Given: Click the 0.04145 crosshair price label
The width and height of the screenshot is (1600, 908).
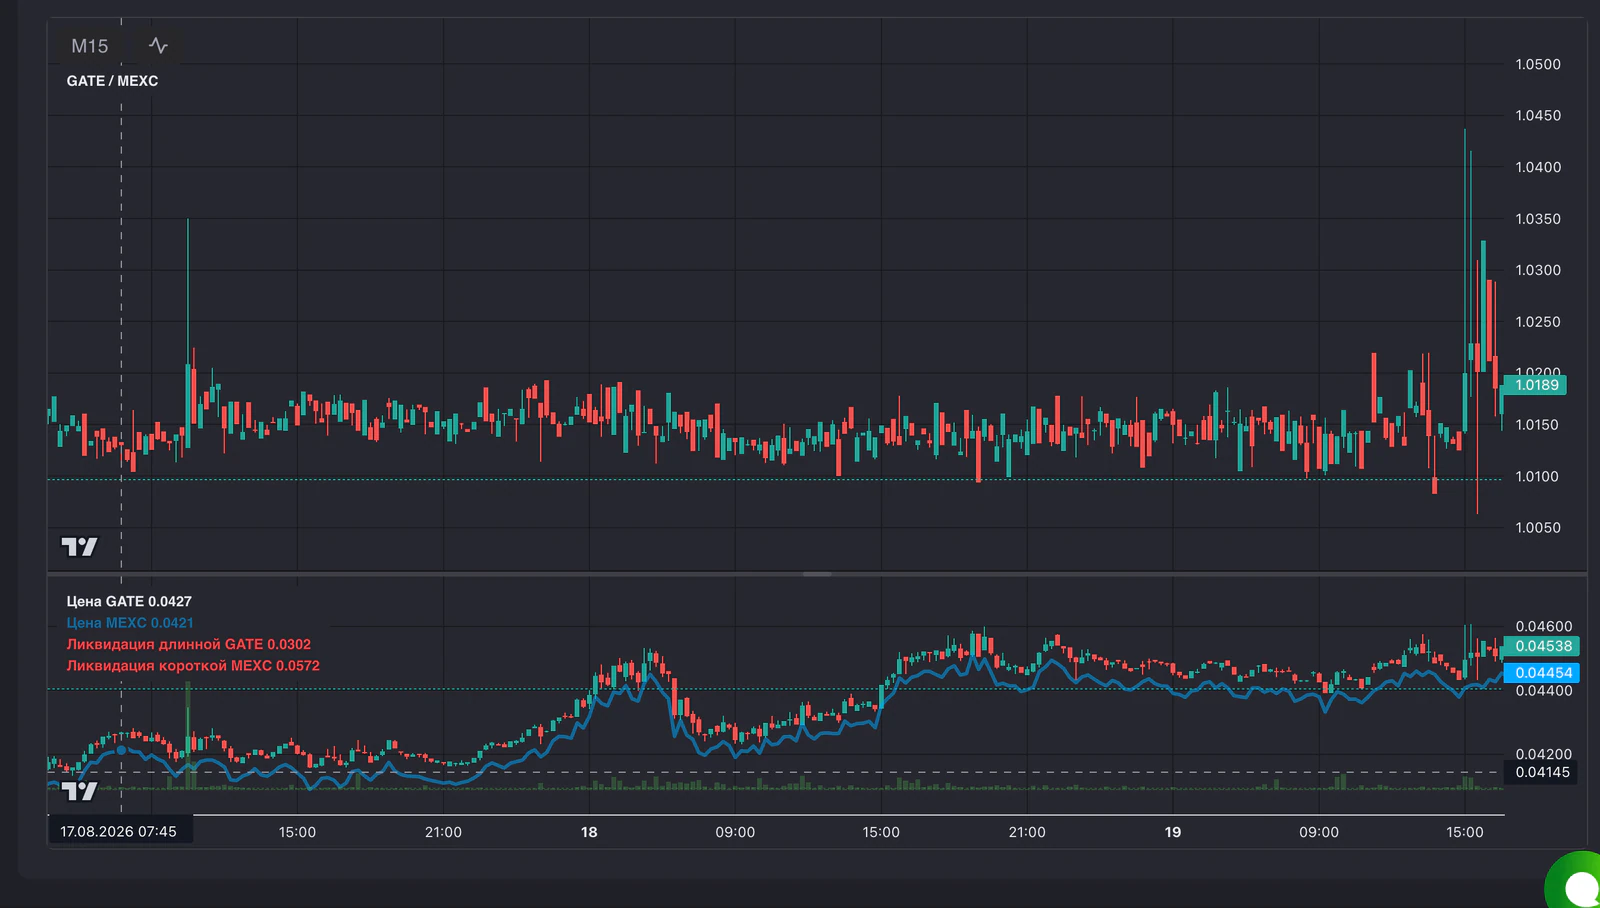Looking at the screenshot, I should pyautogui.click(x=1542, y=772).
